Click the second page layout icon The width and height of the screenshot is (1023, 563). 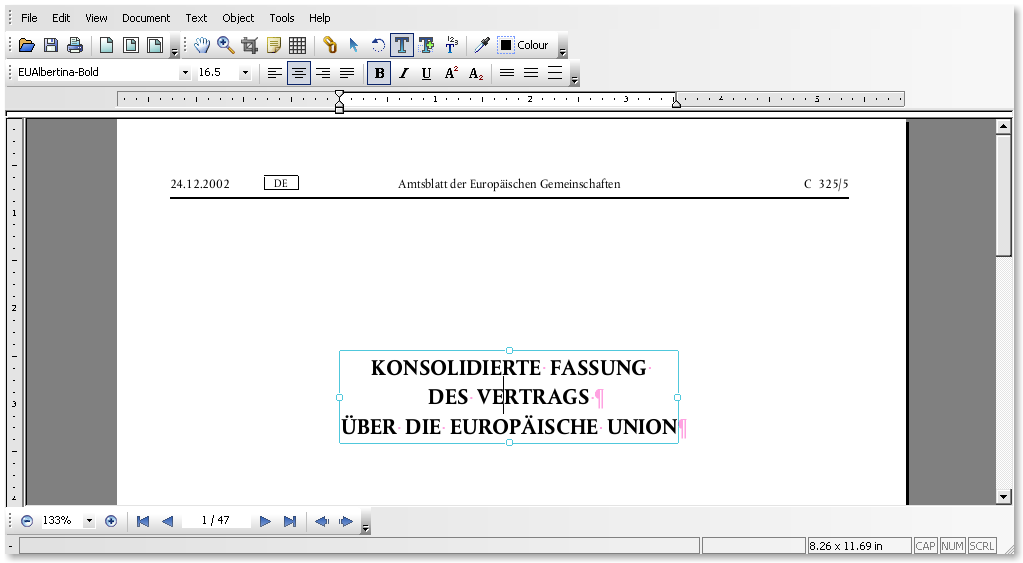click(130, 45)
